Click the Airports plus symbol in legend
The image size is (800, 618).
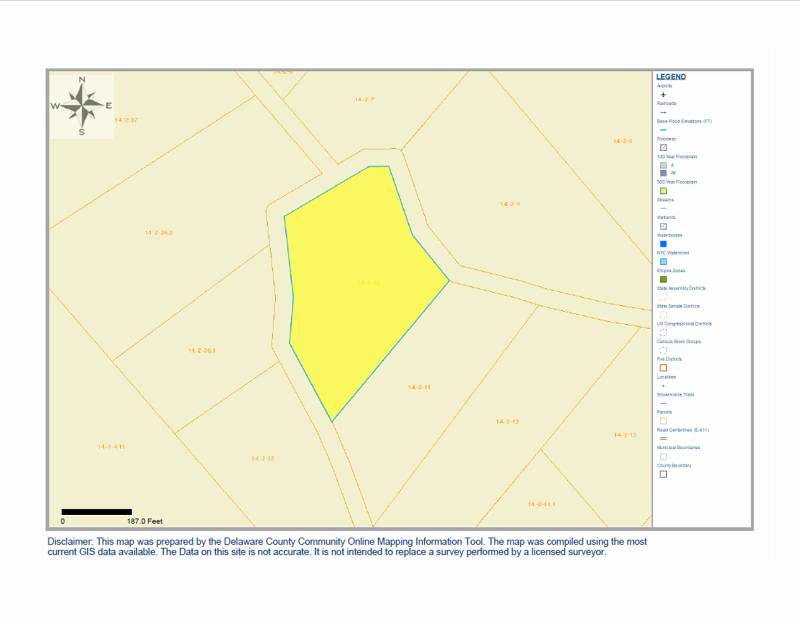tap(663, 94)
